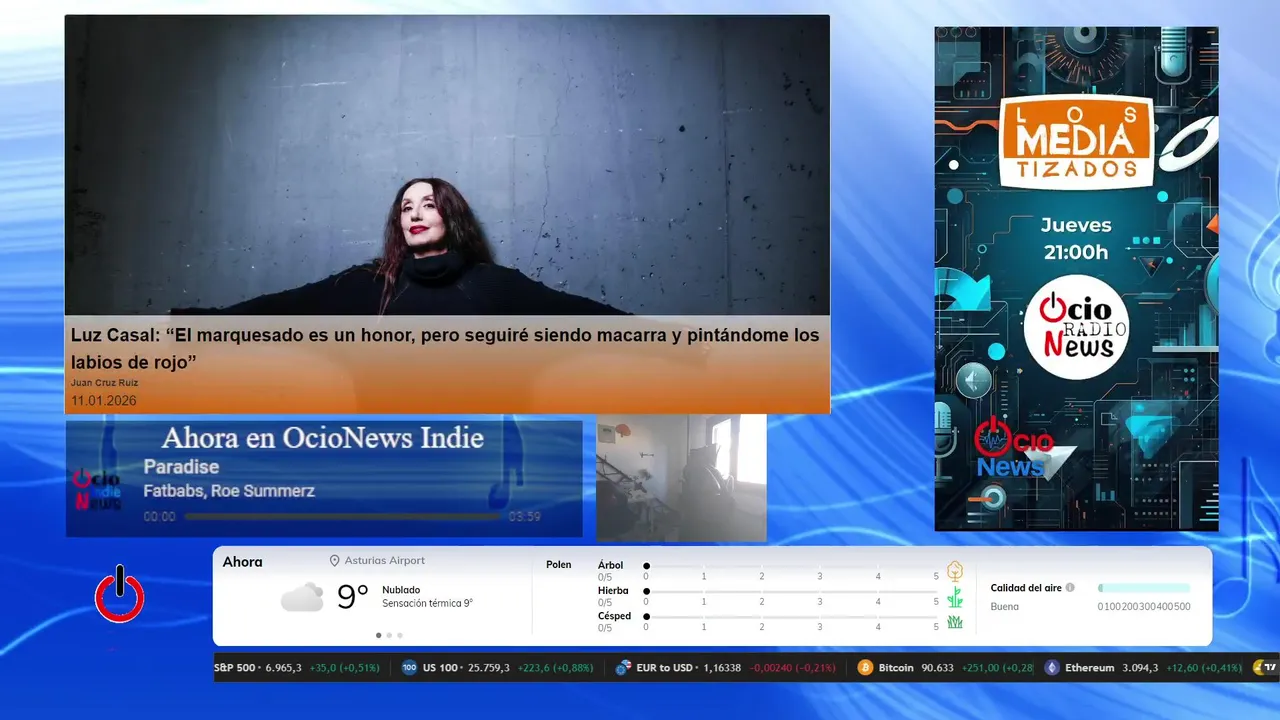This screenshot has width=1280, height=720.
Task: Click the Césped lawn pollen icon
Action: (955, 622)
